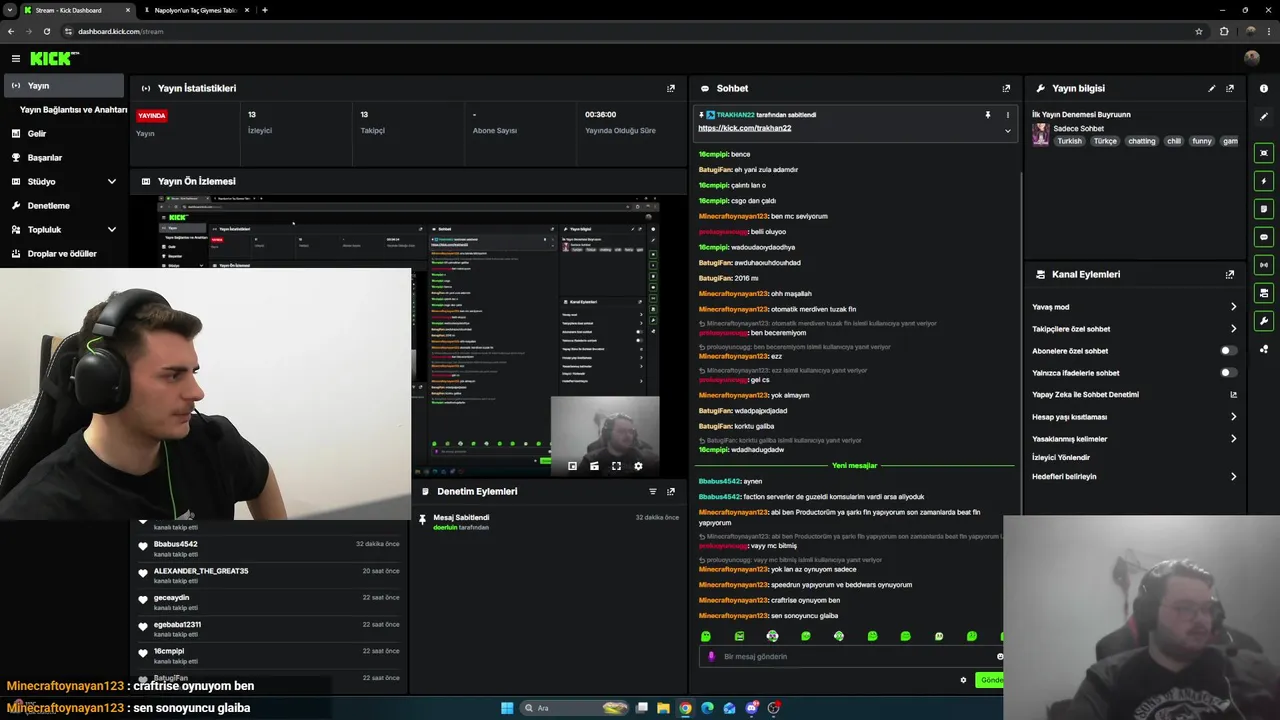
Task: Open more options on pinned message
Action: click(x=1007, y=115)
